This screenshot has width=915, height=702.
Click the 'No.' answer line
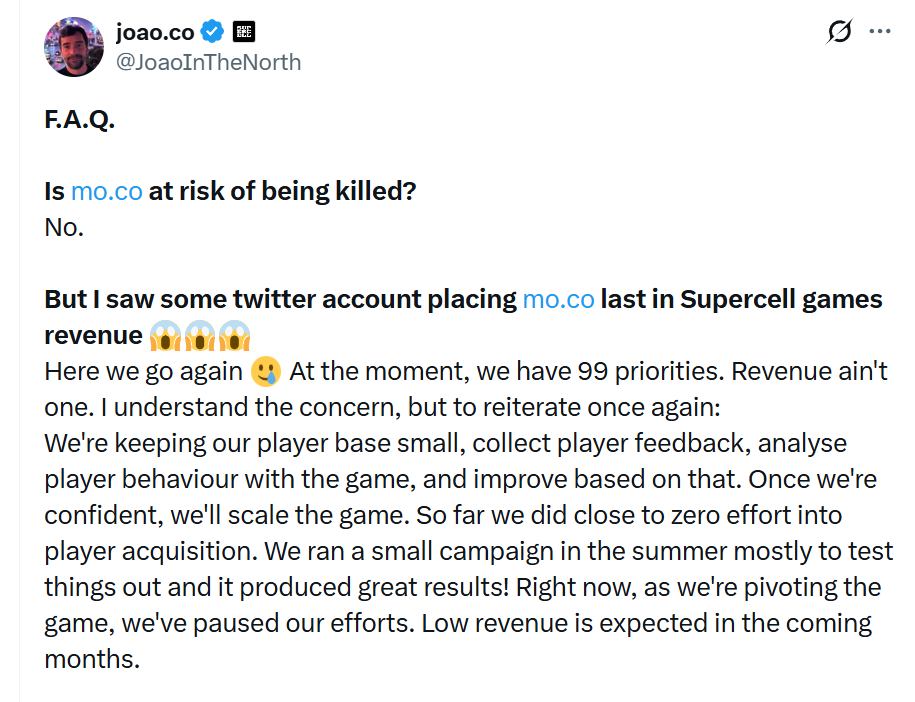[x=64, y=227]
